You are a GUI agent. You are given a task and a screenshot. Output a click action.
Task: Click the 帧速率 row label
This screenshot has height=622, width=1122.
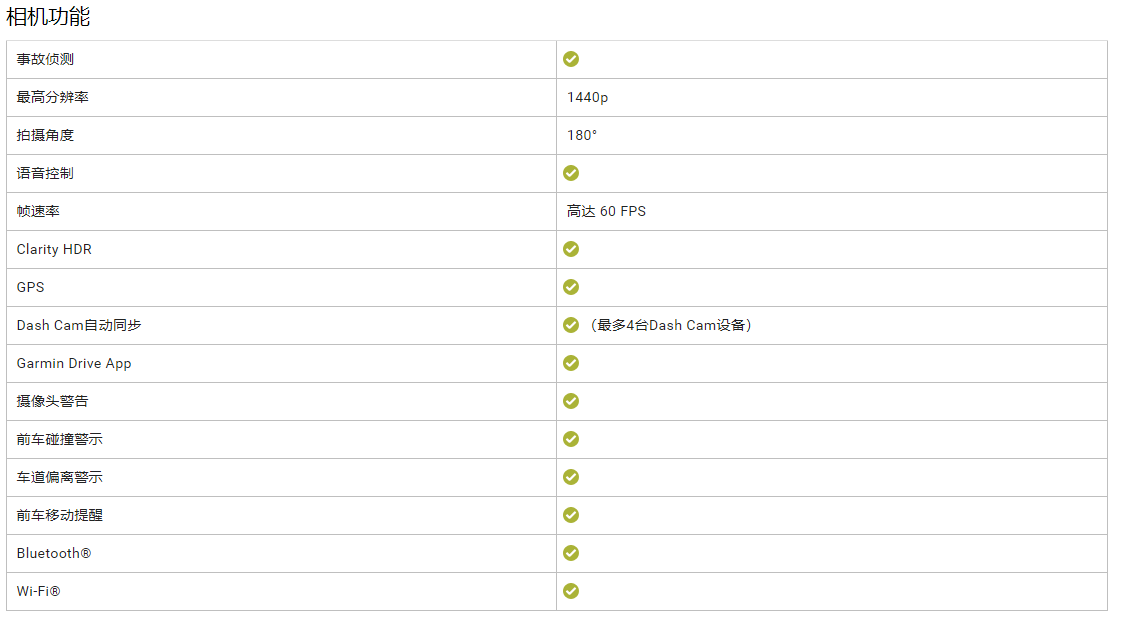click(x=38, y=211)
